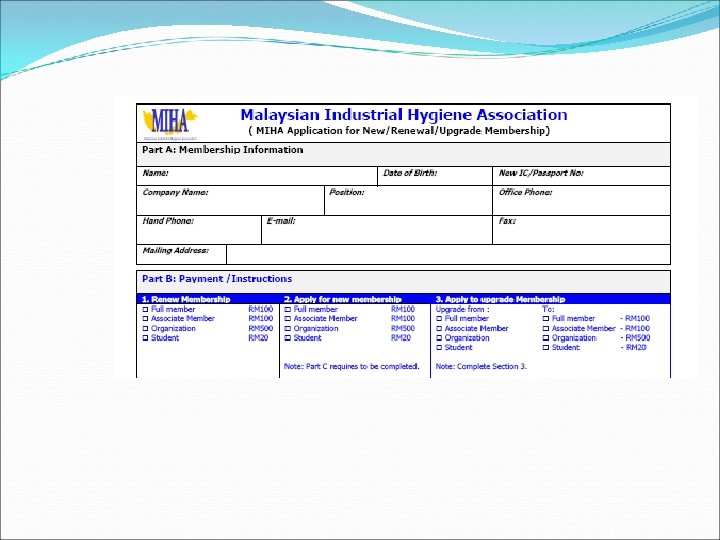This screenshot has height=540, width=720.
Task: Click the Date of Birth field
Action: 435,176
